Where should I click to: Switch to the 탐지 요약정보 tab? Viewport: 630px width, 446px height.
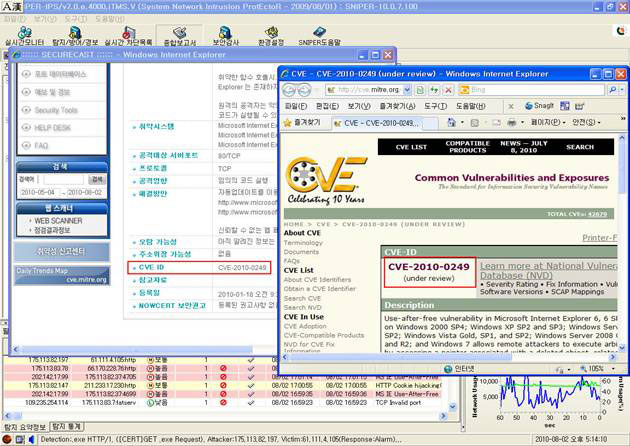click(x=25, y=426)
